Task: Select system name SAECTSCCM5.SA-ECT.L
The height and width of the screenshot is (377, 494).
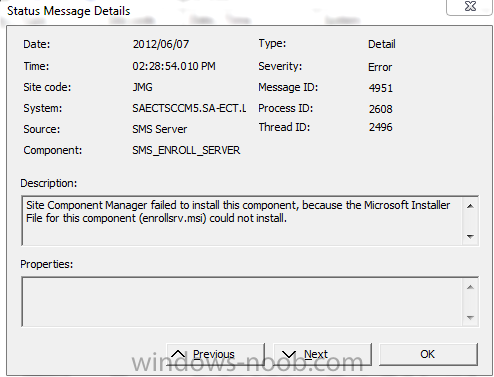Action: (189, 108)
